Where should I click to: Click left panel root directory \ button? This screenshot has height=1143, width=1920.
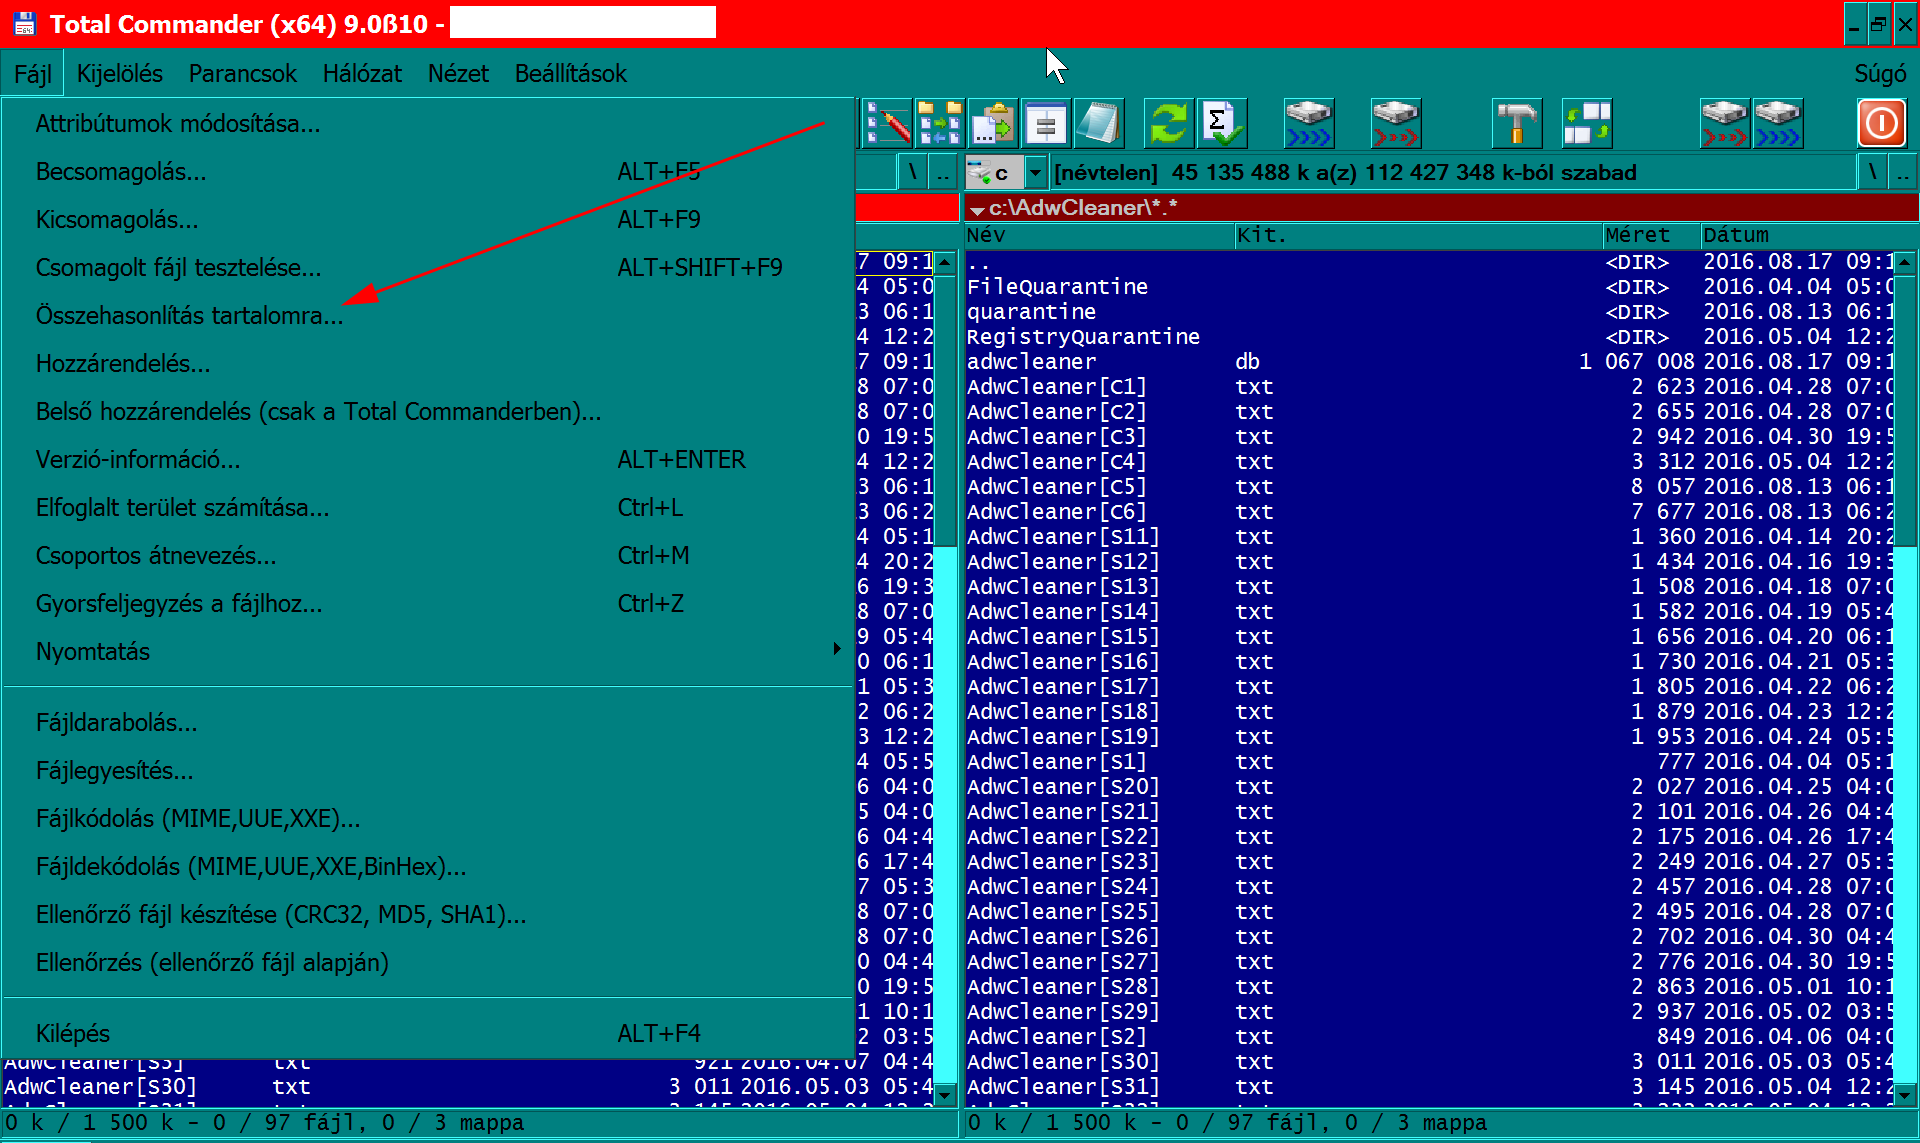[x=912, y=172]
